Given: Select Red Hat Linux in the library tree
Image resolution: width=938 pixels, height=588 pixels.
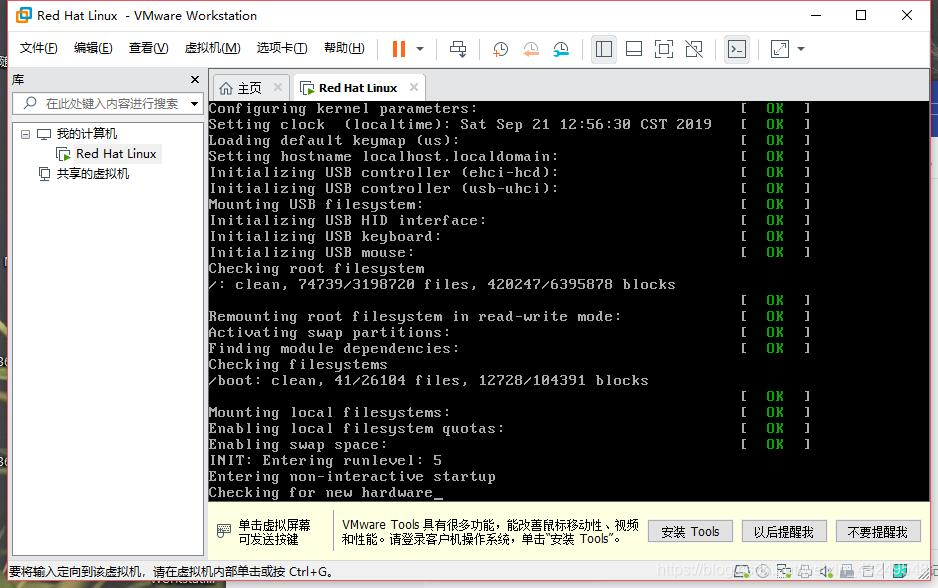Looking at the screenshot, I should (116, 154).
